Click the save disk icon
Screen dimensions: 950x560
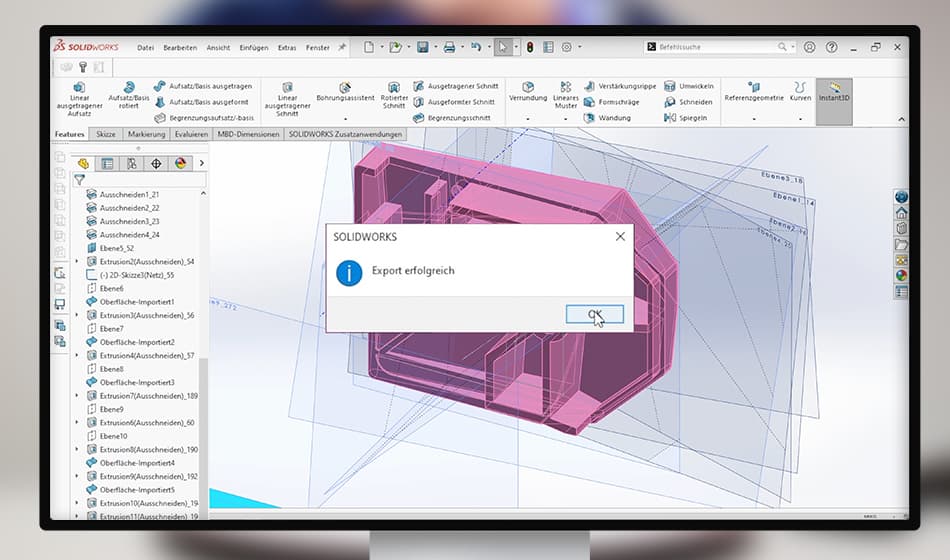tap(422, 47)
